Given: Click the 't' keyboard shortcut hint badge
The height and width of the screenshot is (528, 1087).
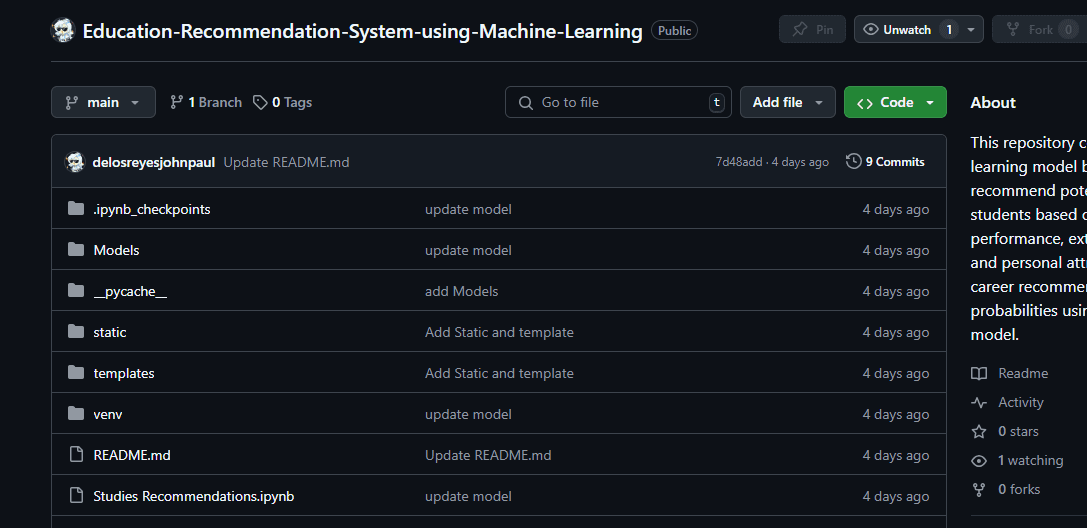Looking at the screenshot, I should click(x=717, y=103).
